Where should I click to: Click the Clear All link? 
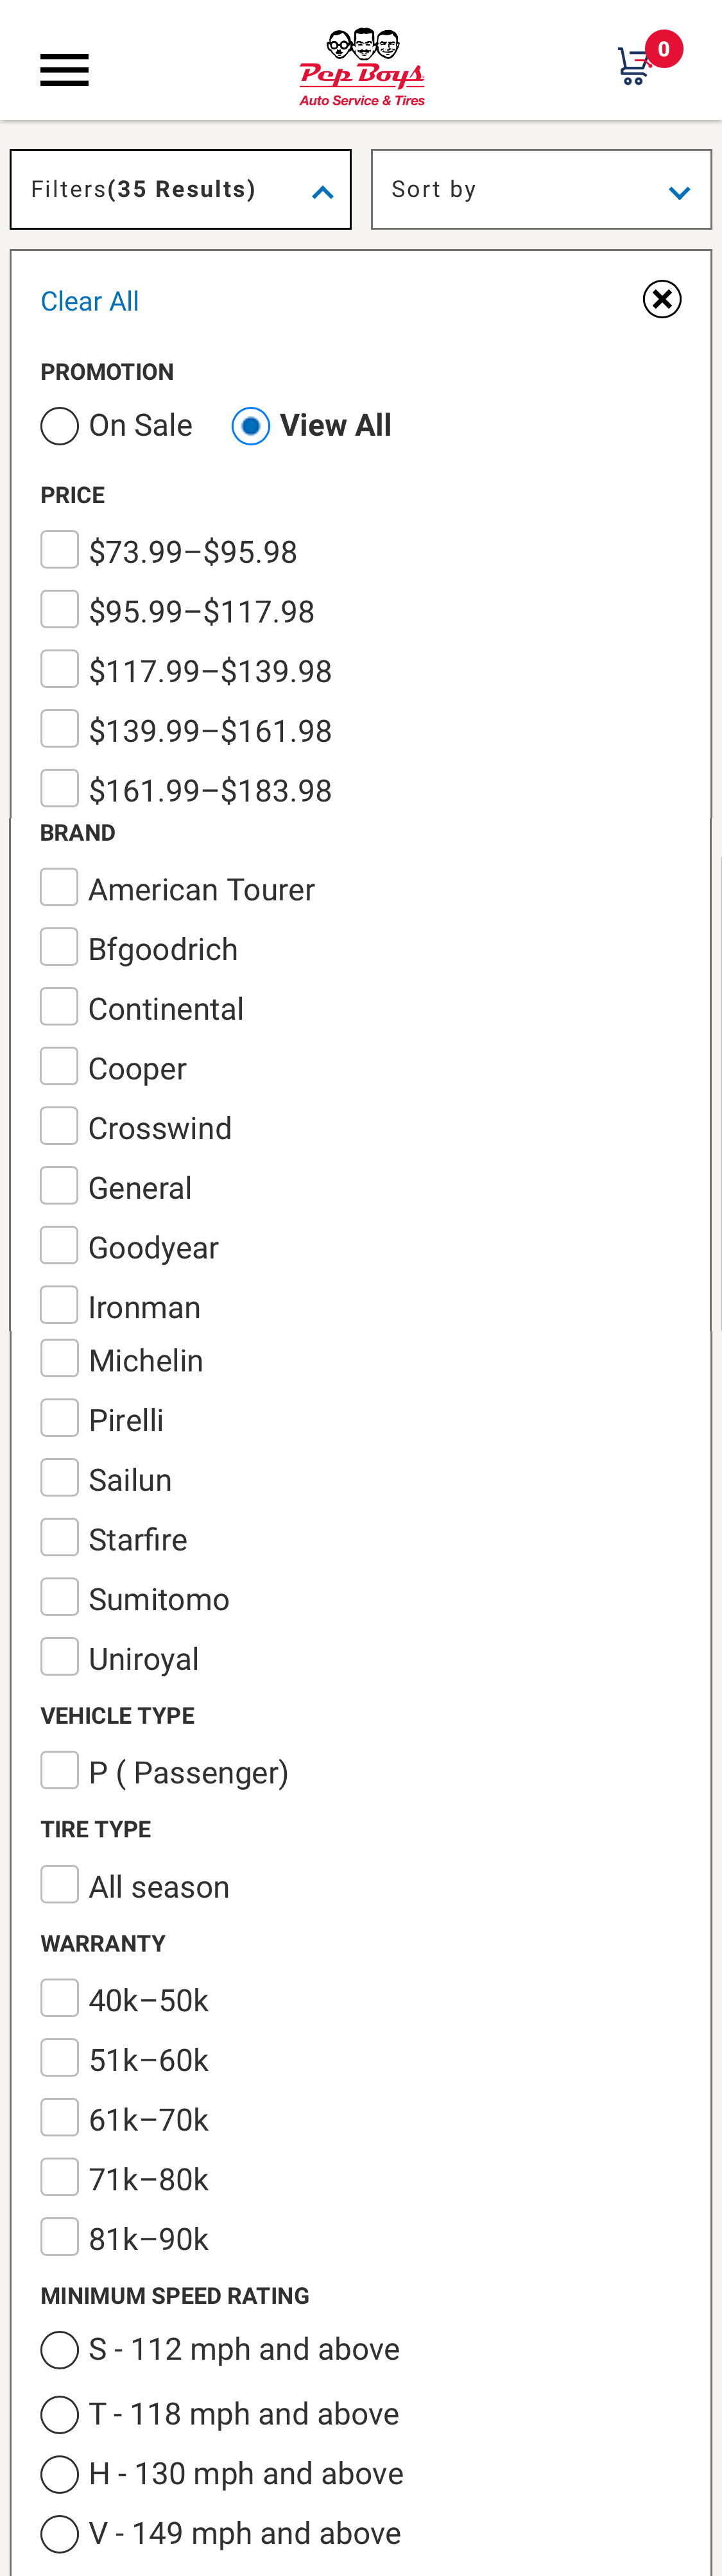[89, 301]
